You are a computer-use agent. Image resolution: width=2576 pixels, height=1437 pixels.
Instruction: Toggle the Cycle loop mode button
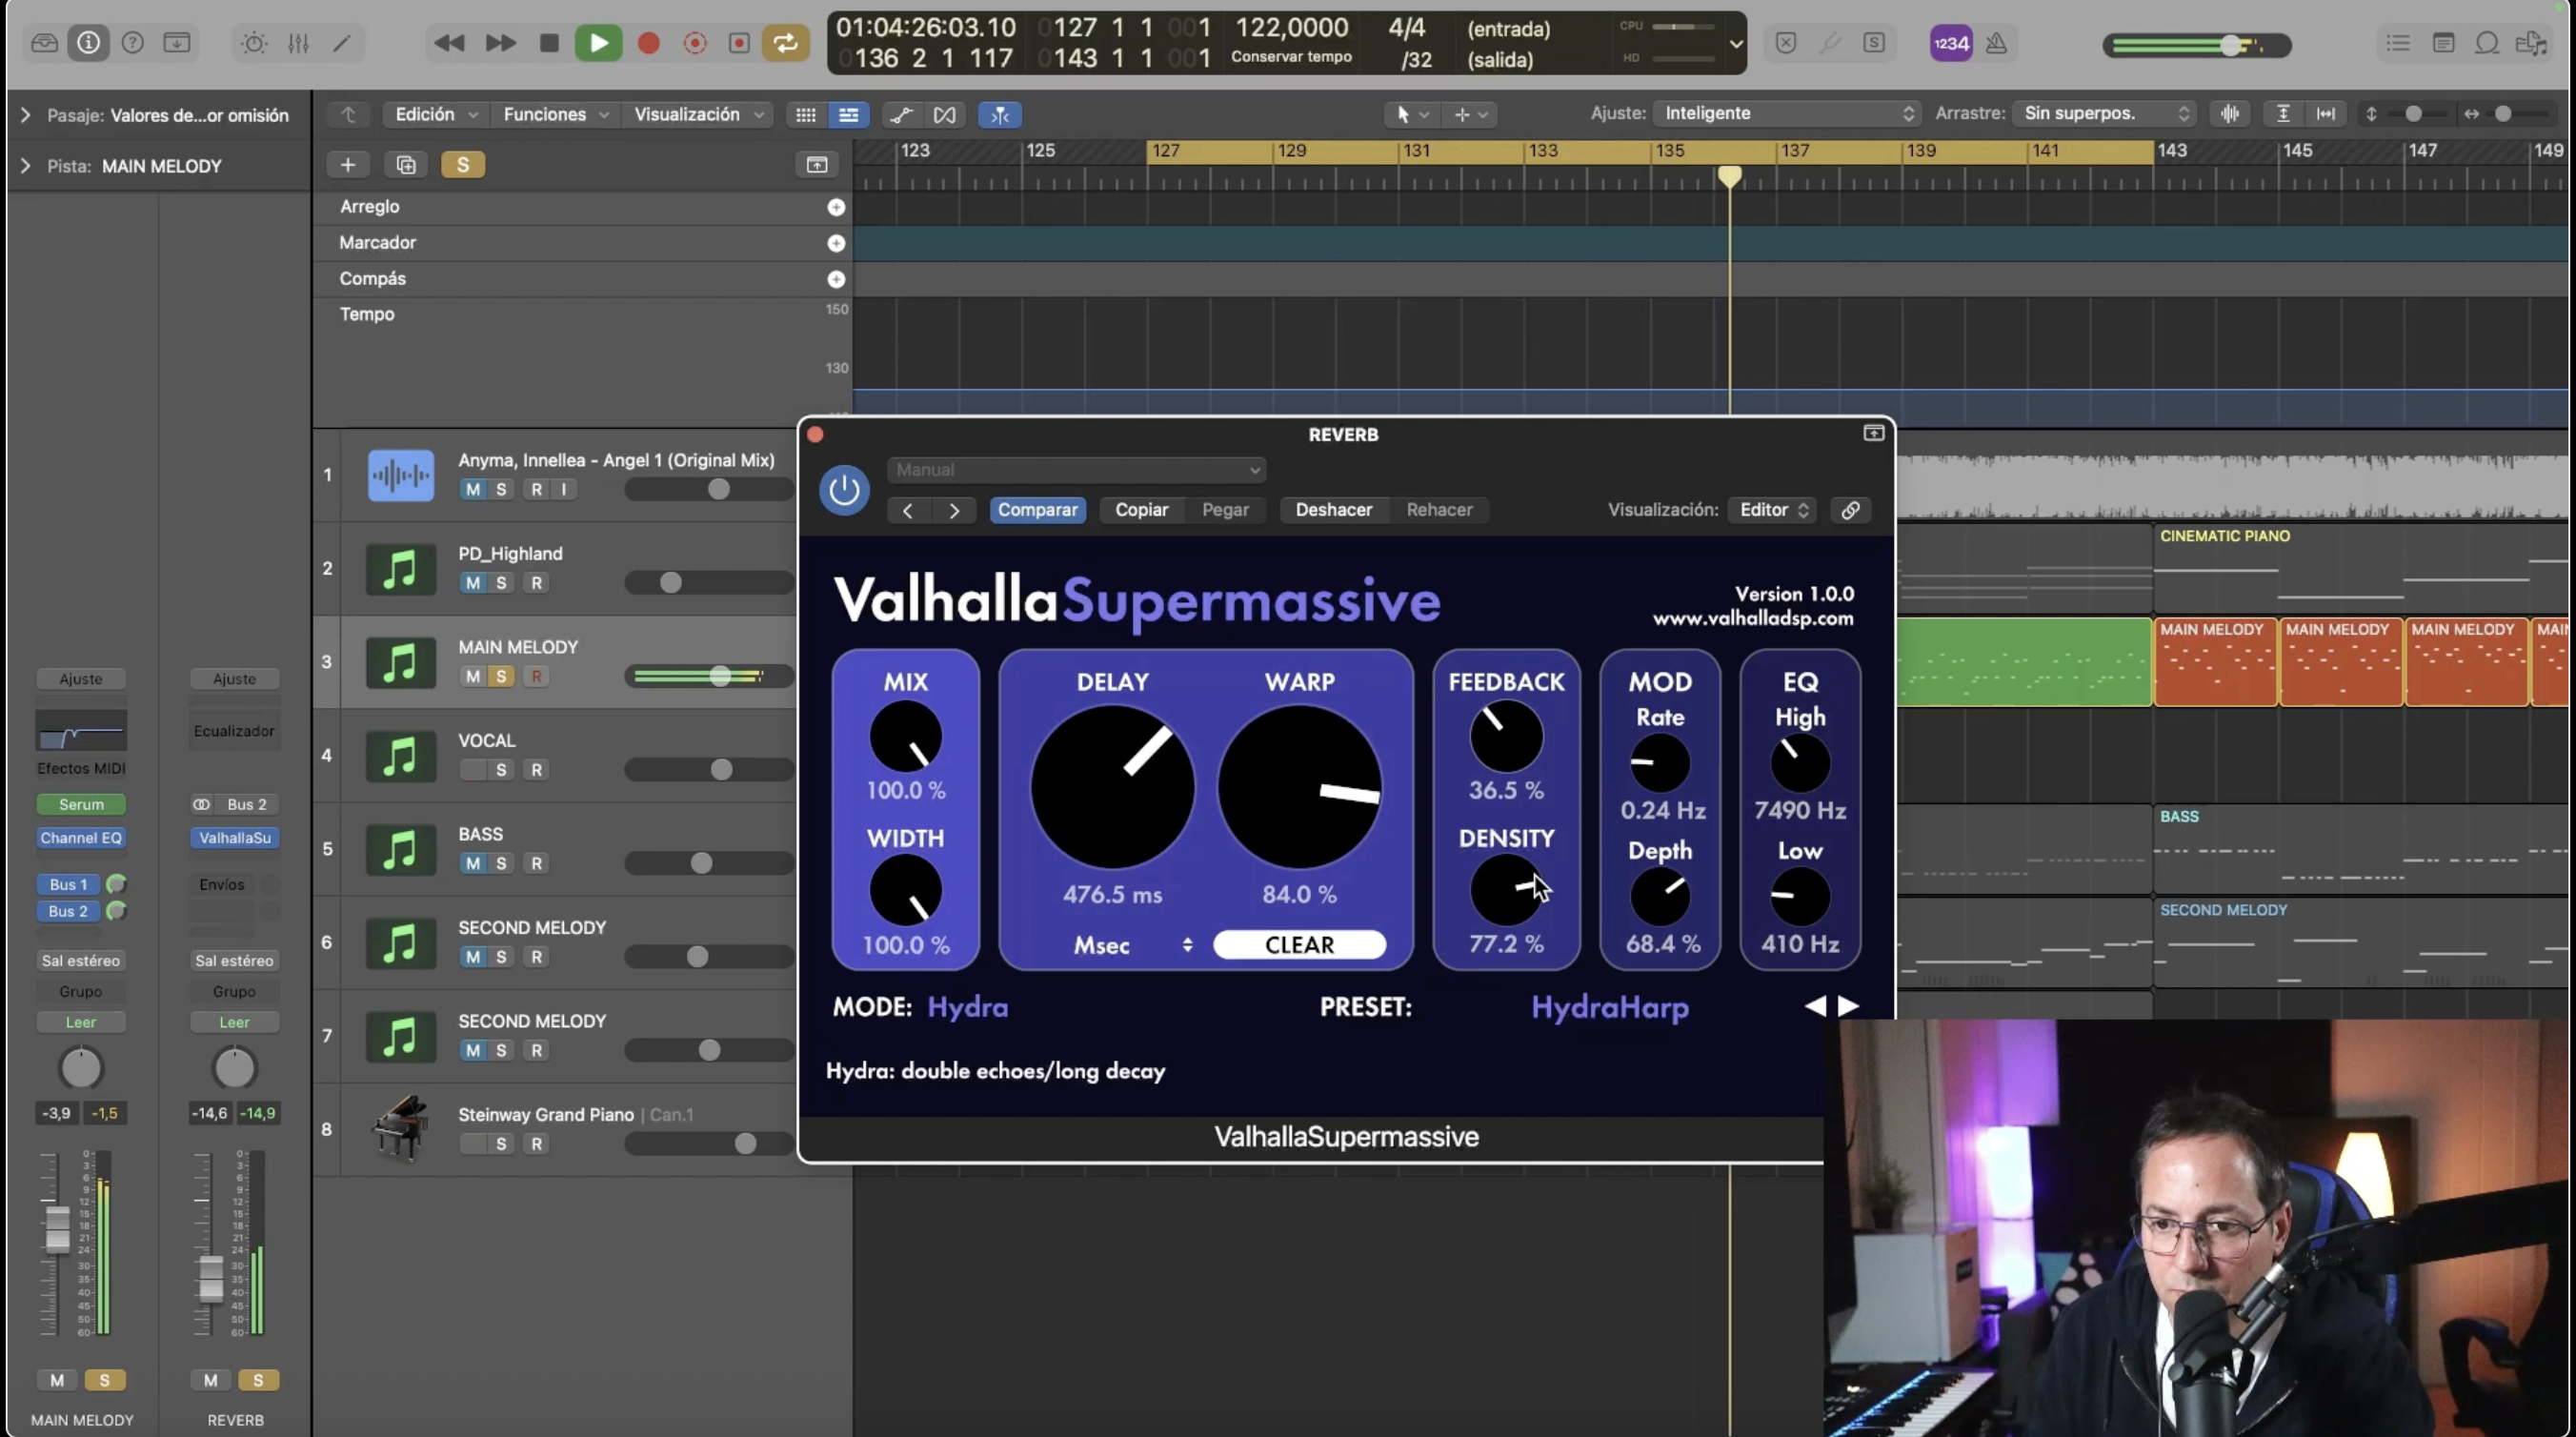pos(785,43)
